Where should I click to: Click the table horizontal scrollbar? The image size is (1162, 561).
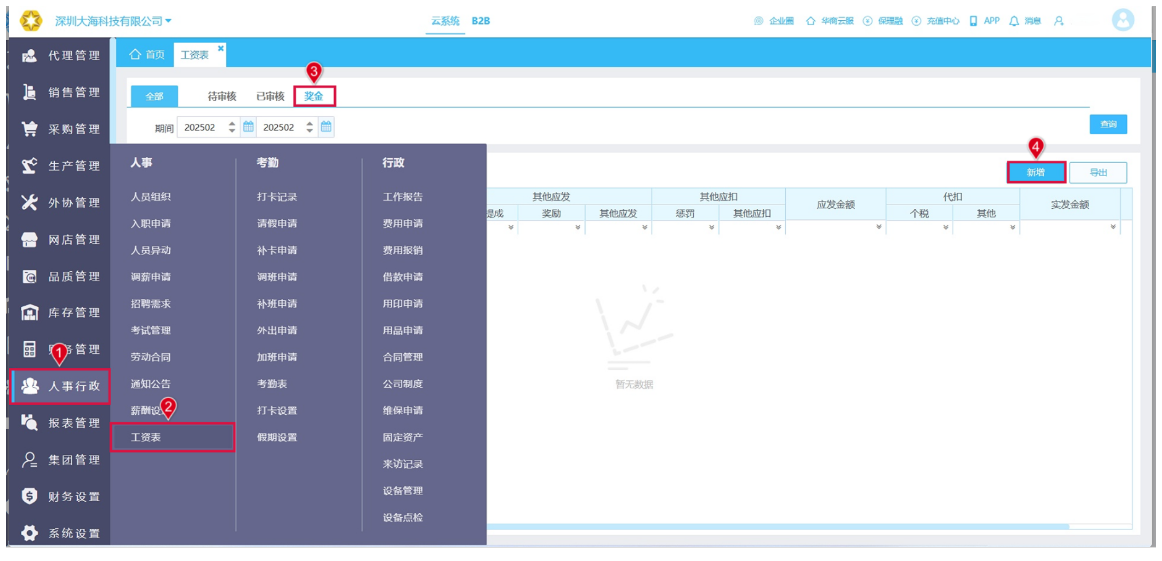coord(778,526)
